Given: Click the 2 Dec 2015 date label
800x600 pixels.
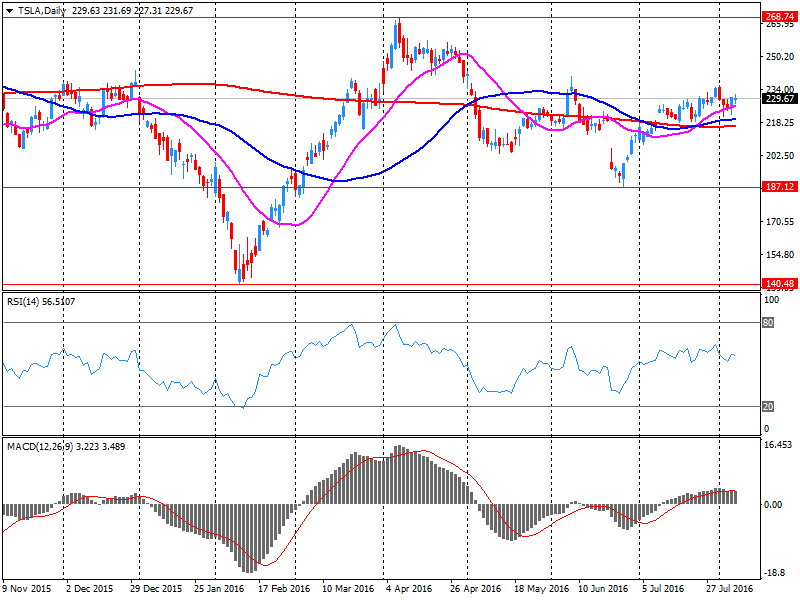Looking at the screenshot, I should pyautogui.click(x=89, y=588).
